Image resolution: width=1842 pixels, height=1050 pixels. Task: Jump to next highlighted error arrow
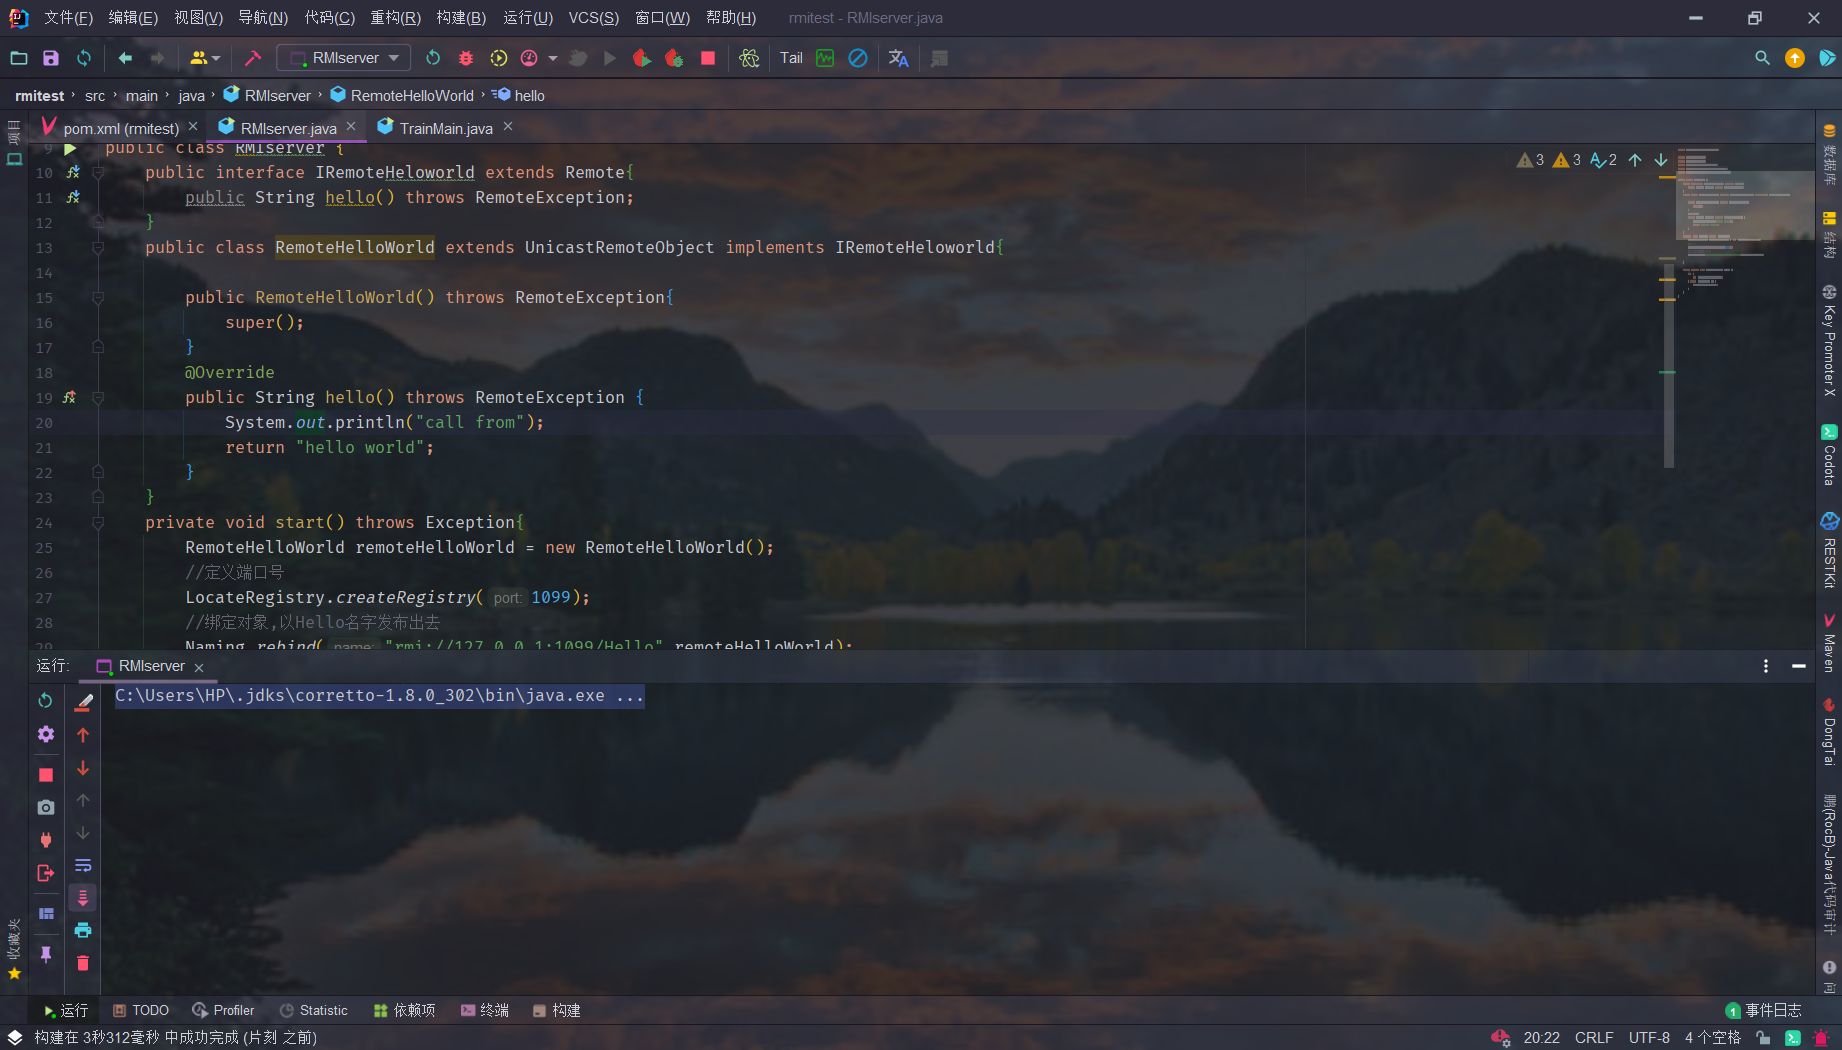1661,160
